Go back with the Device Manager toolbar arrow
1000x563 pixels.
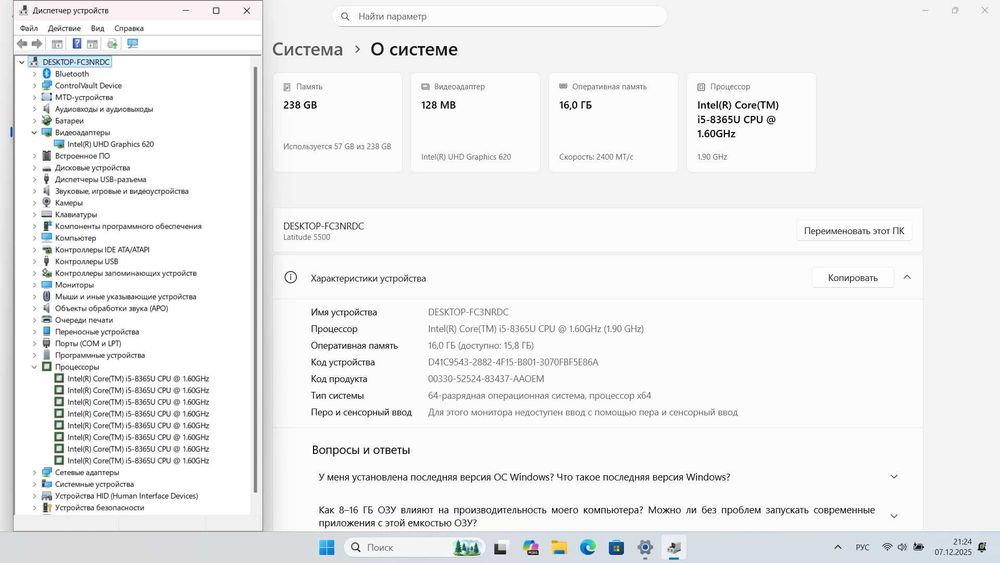(x=22, y=43)
